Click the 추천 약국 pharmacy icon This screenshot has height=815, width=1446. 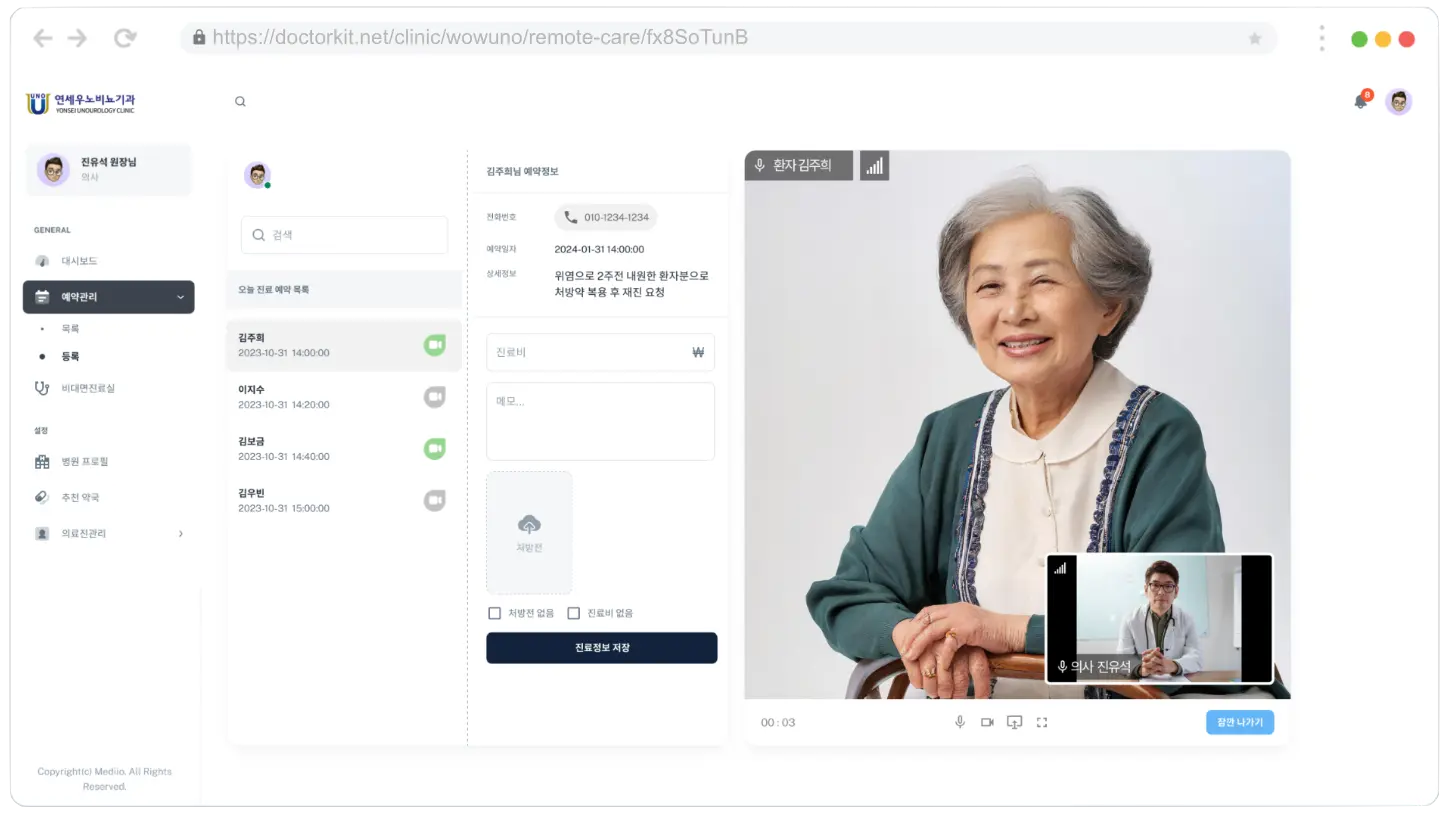(x=41, y=497)
